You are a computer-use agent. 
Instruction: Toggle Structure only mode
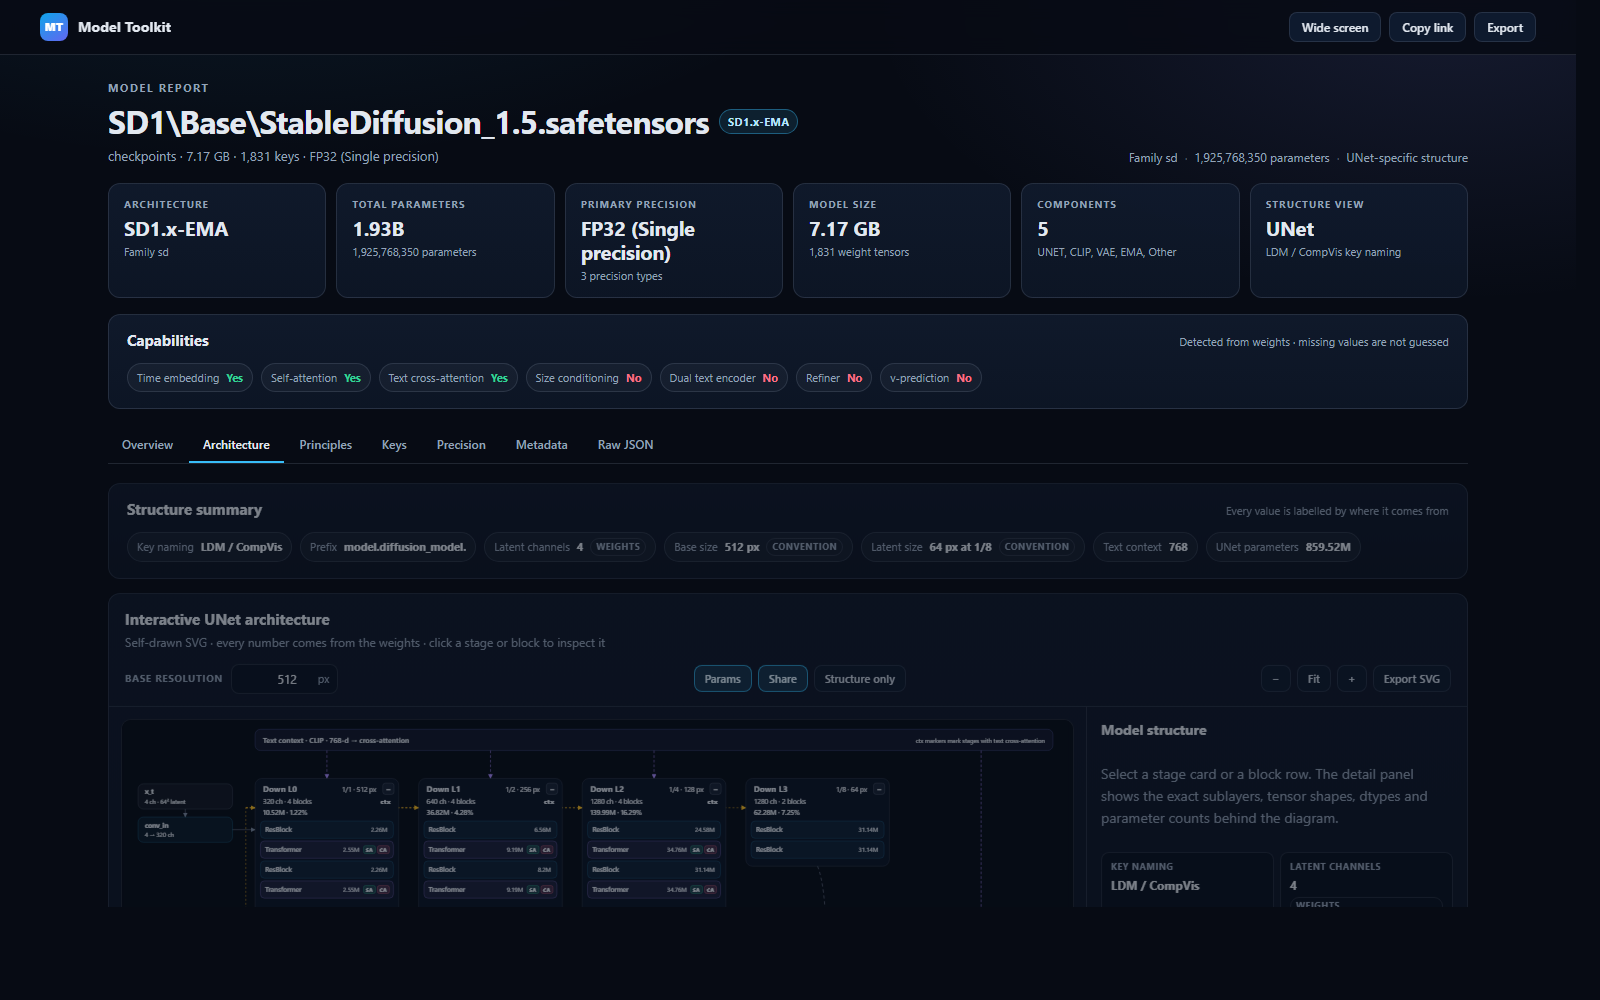[x=859, y=679]
